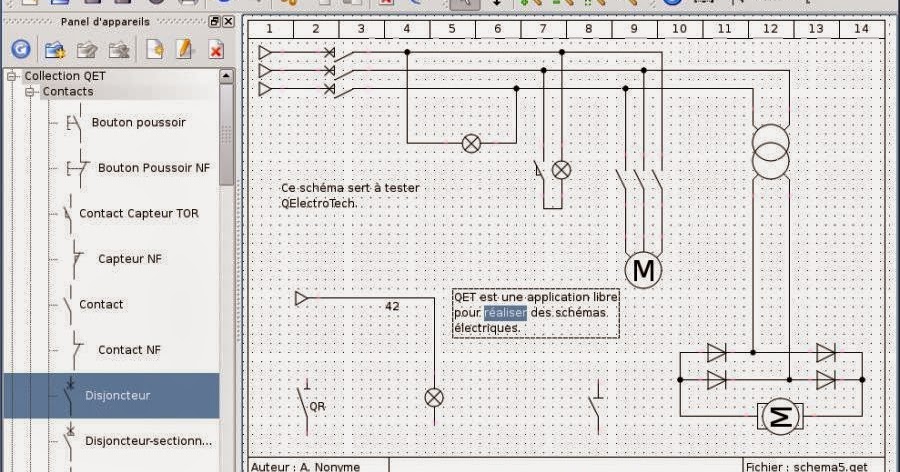Select the Disjoncteur-sectionn... element
The height and width of the screenshot is (472, 900).
(148, 441)
